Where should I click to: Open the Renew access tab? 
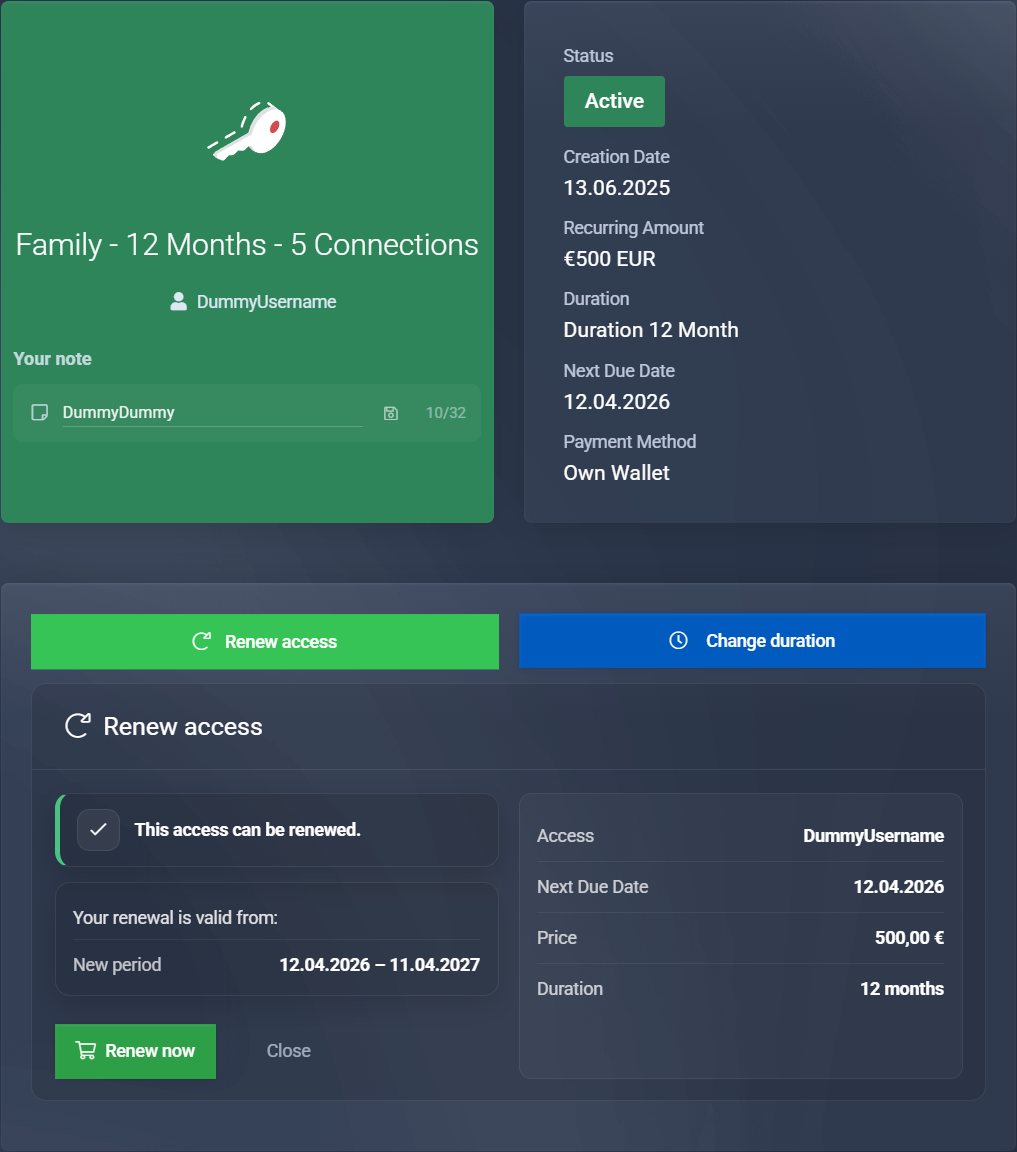click(265, 641)
